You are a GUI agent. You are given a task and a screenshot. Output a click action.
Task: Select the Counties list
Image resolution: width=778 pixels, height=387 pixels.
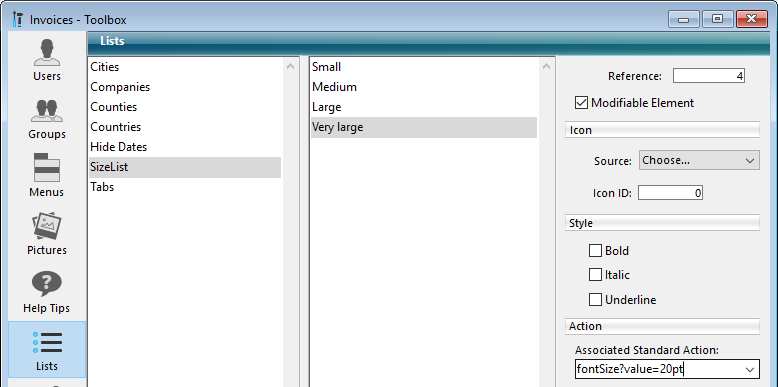185,107
